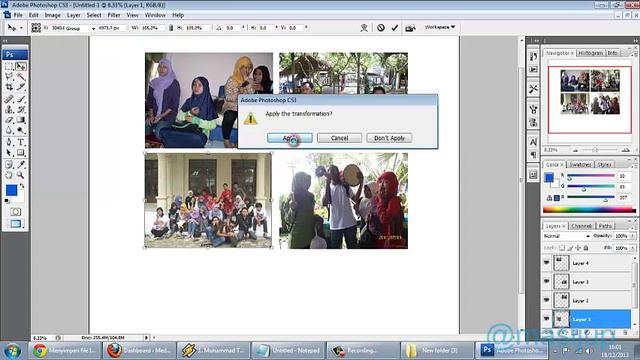The width and height of the screenshot is (640, 360).
Task: Switch to the Channels tab
Action: (x=582, y=226)
